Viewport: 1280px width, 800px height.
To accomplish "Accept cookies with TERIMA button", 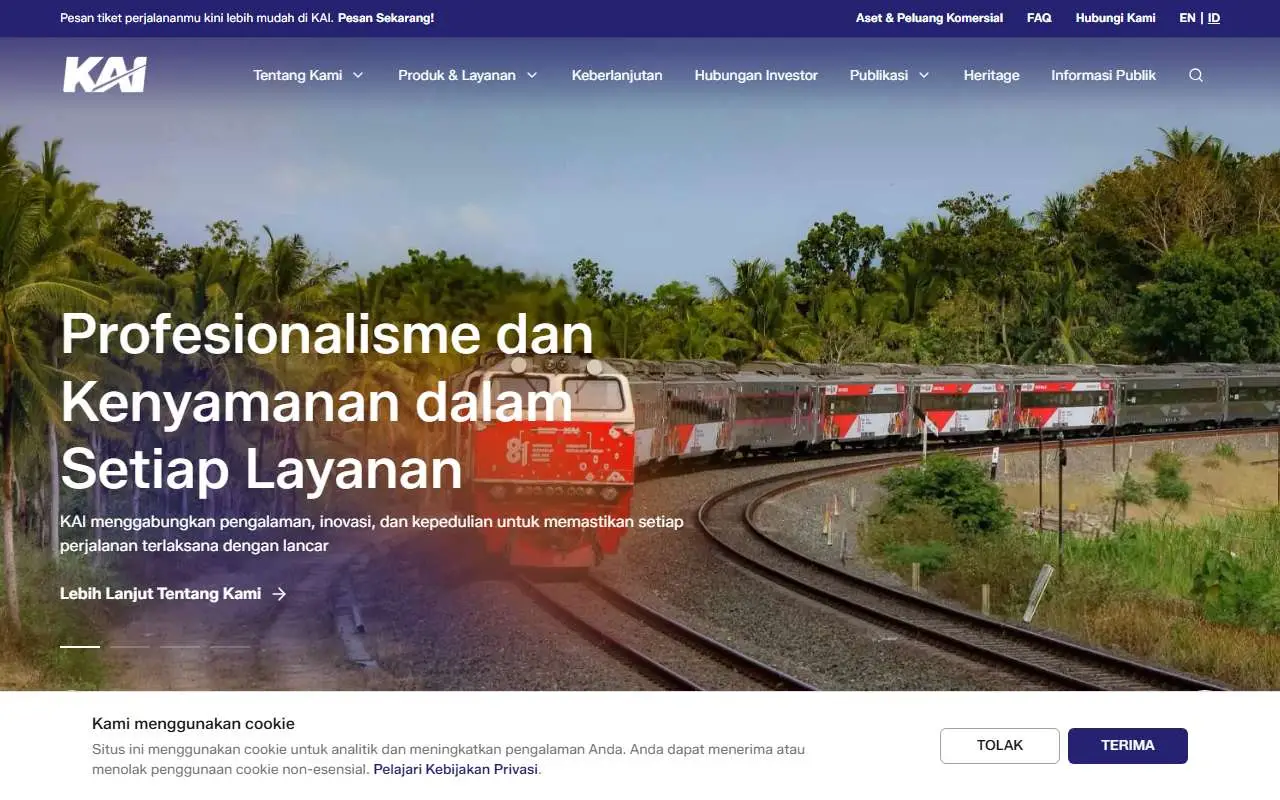I will coord(1128,746).
